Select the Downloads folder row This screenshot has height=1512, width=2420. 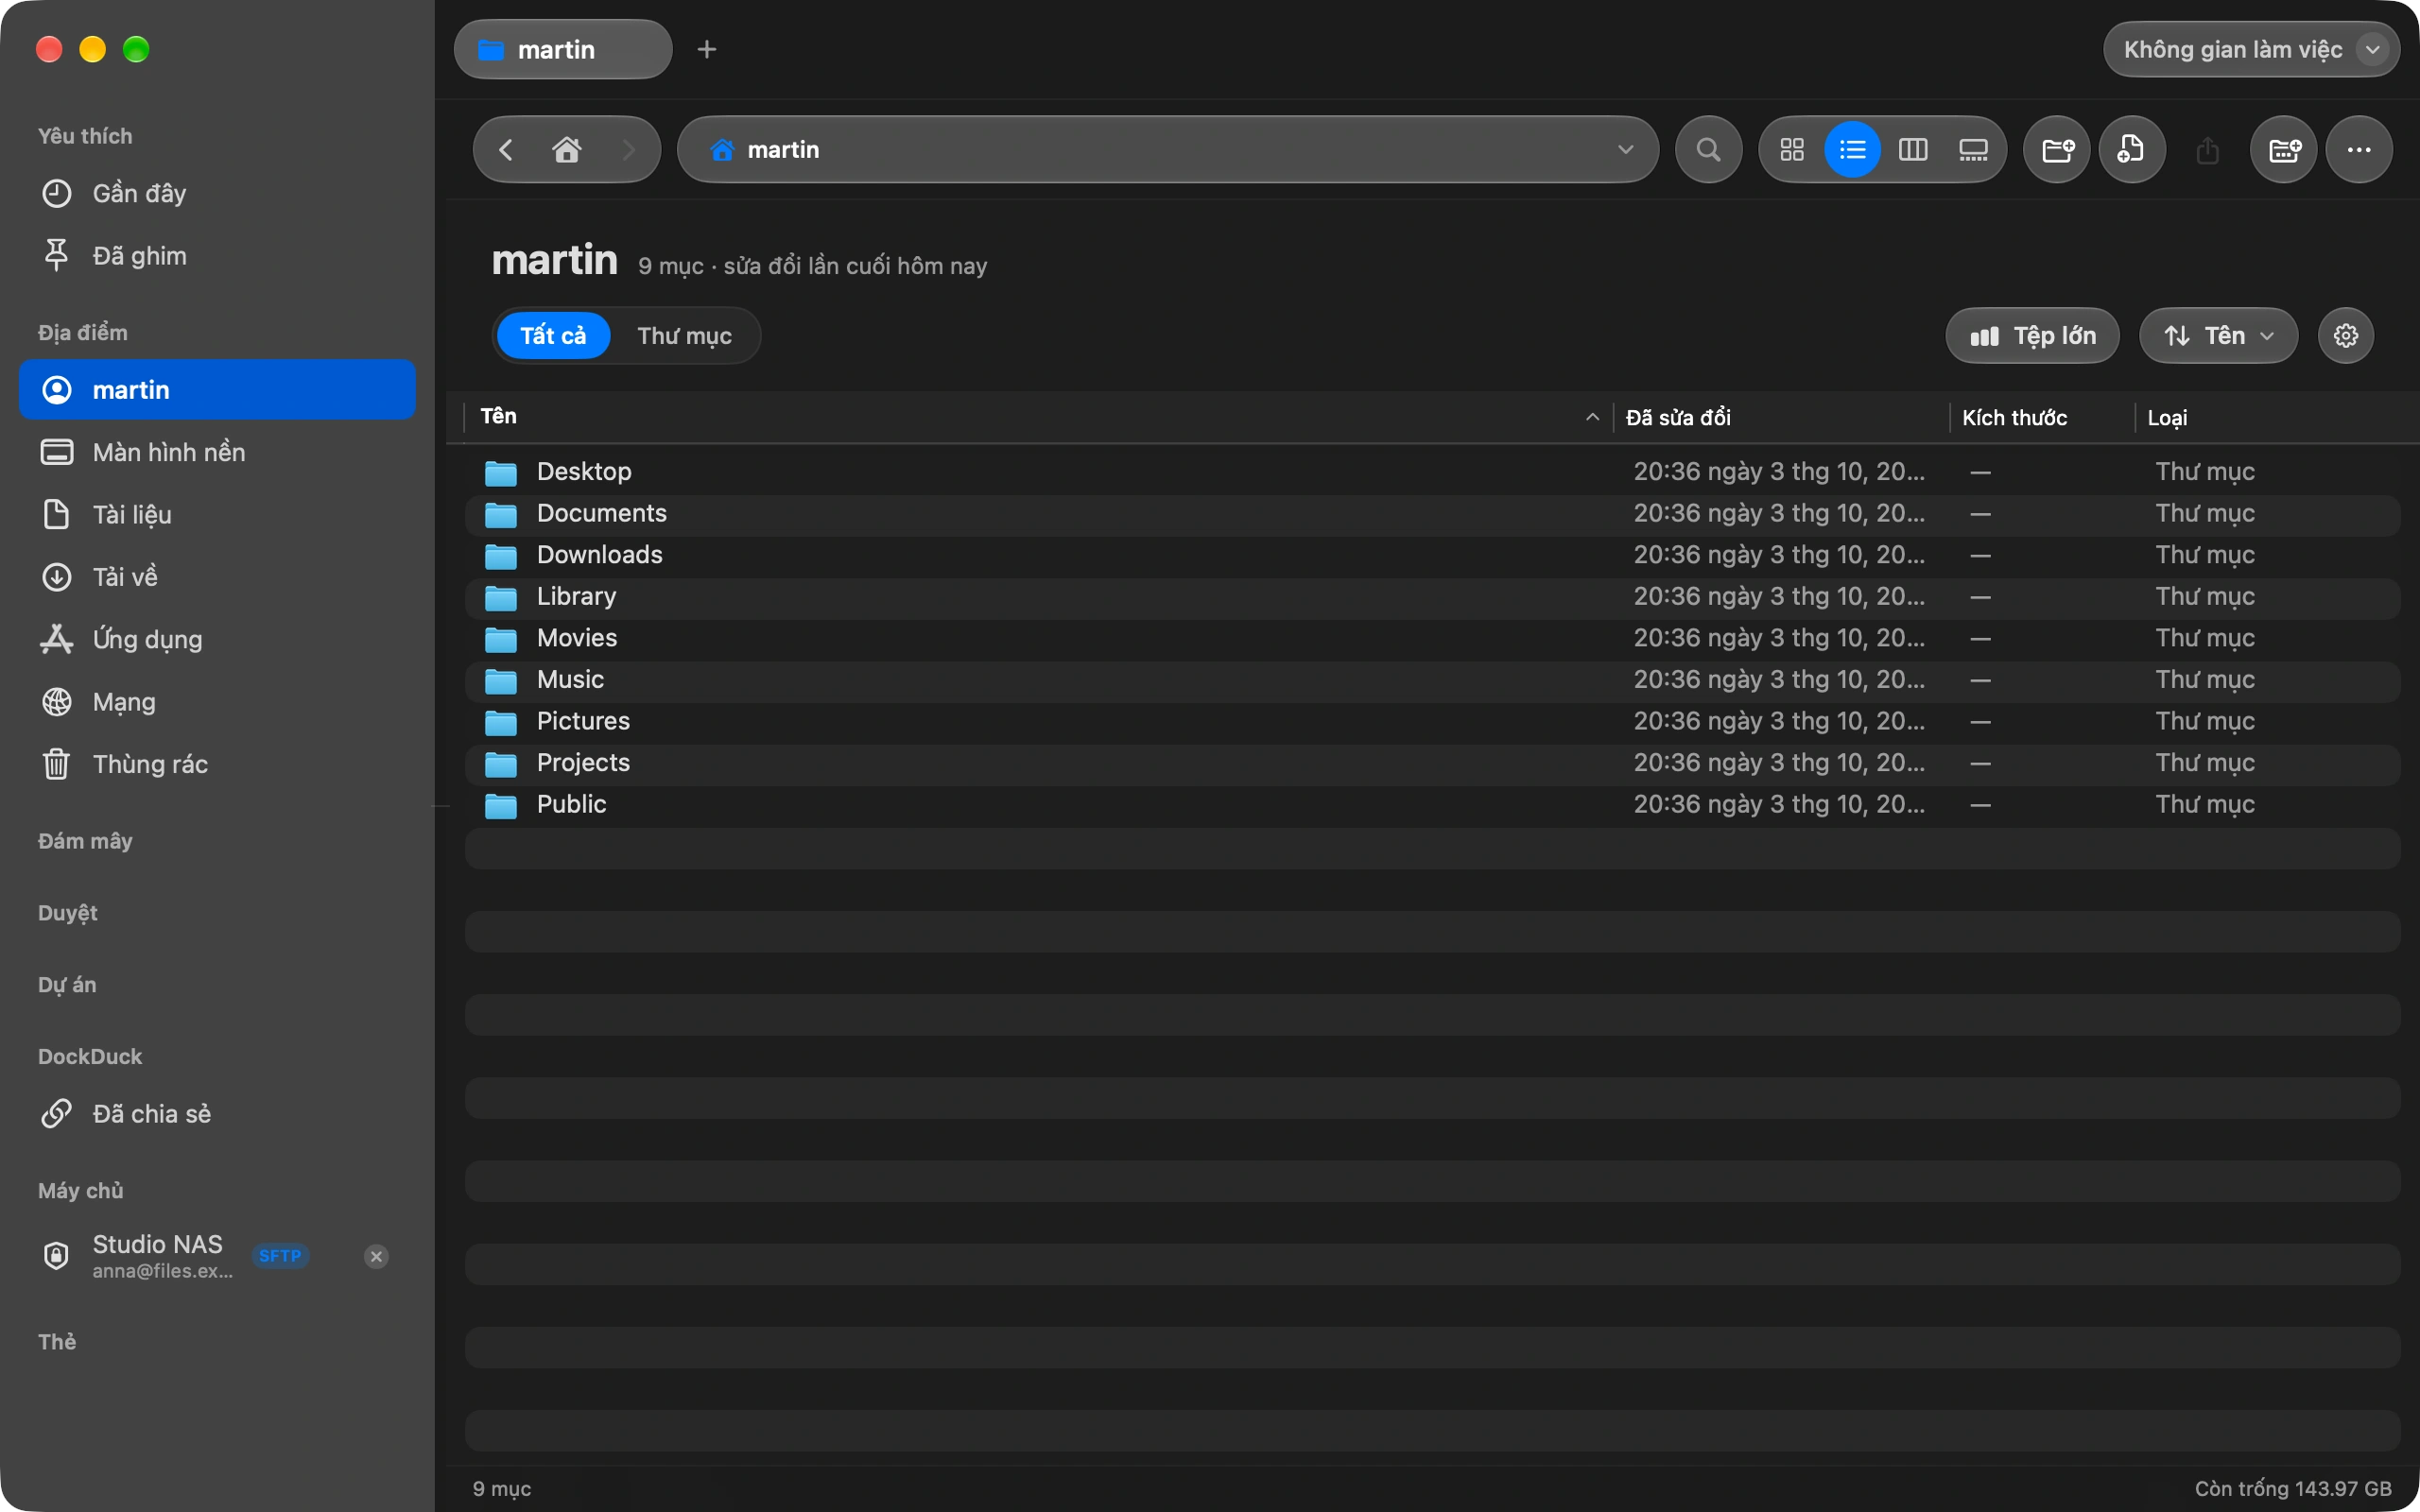pyautogui.click(x=1432, y=555)
